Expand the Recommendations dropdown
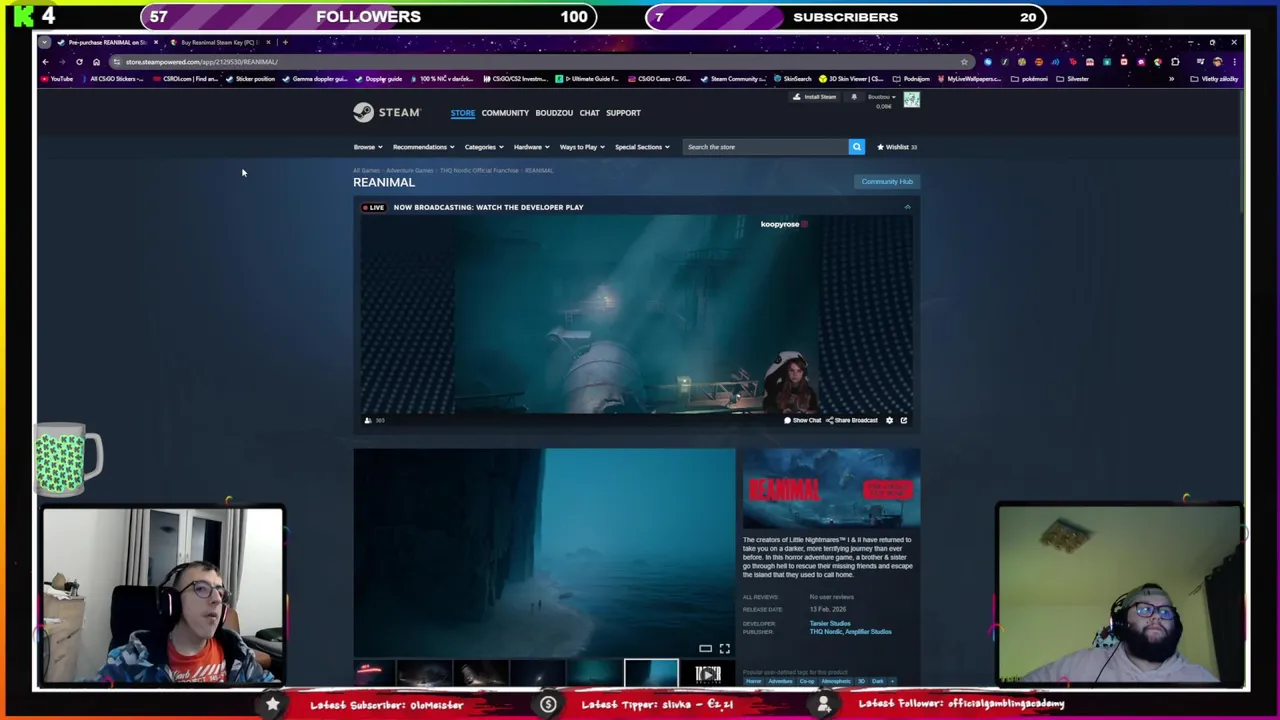The height and width of the screenshot is (720, 1280). pyautogui.click(x=423, y=147)
